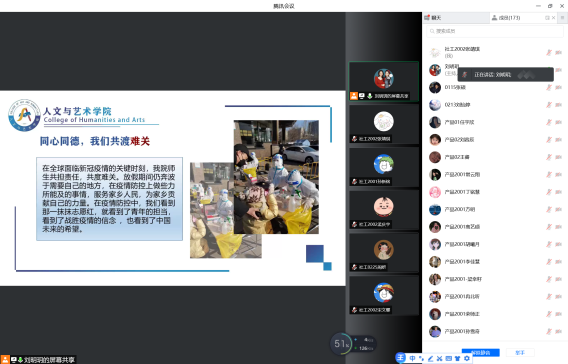Image resolution: width=568 pixels, height=364 pixels.
Task: Select the screen-sharing presenter's video tile
Action: pos(384,81)
